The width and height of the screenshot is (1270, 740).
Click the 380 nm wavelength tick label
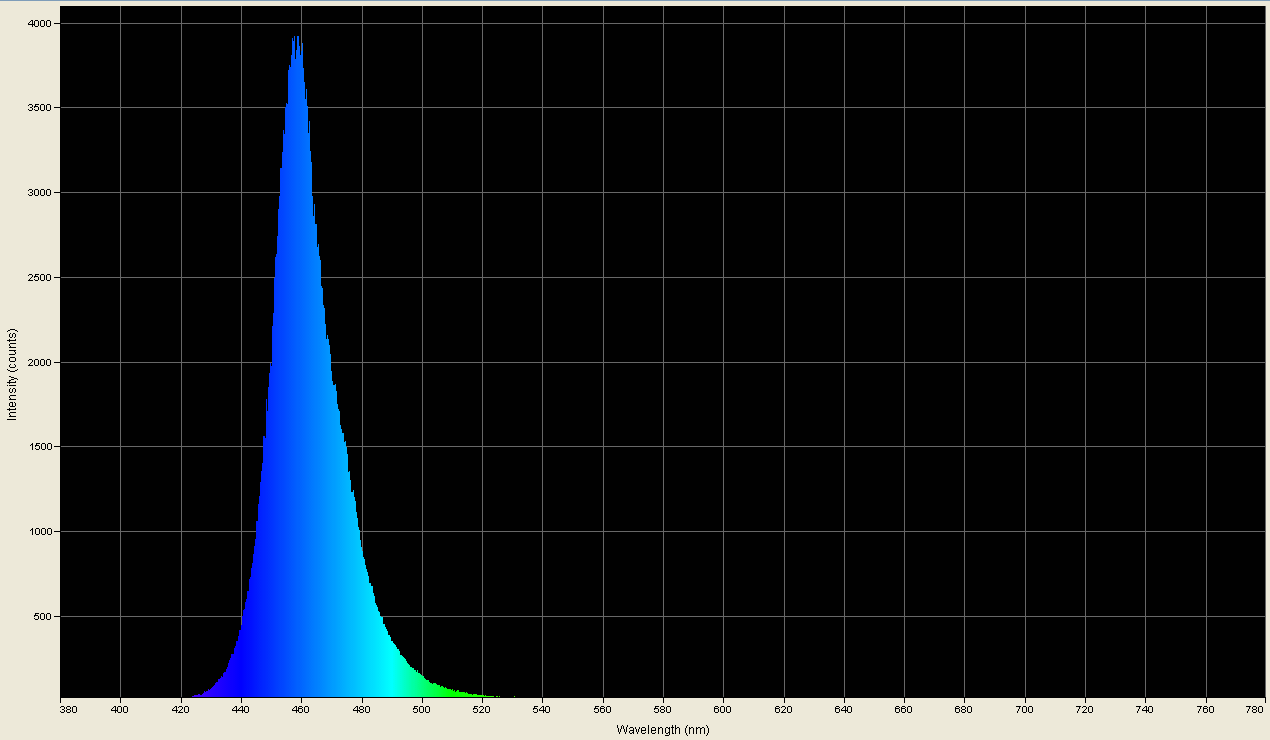66,708
